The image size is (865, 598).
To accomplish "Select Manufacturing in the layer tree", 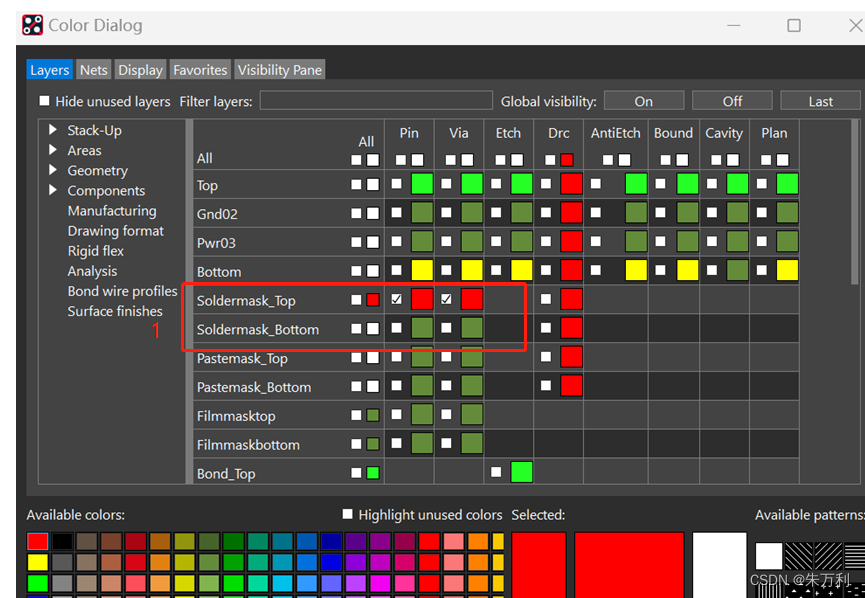I will [112, 211].
